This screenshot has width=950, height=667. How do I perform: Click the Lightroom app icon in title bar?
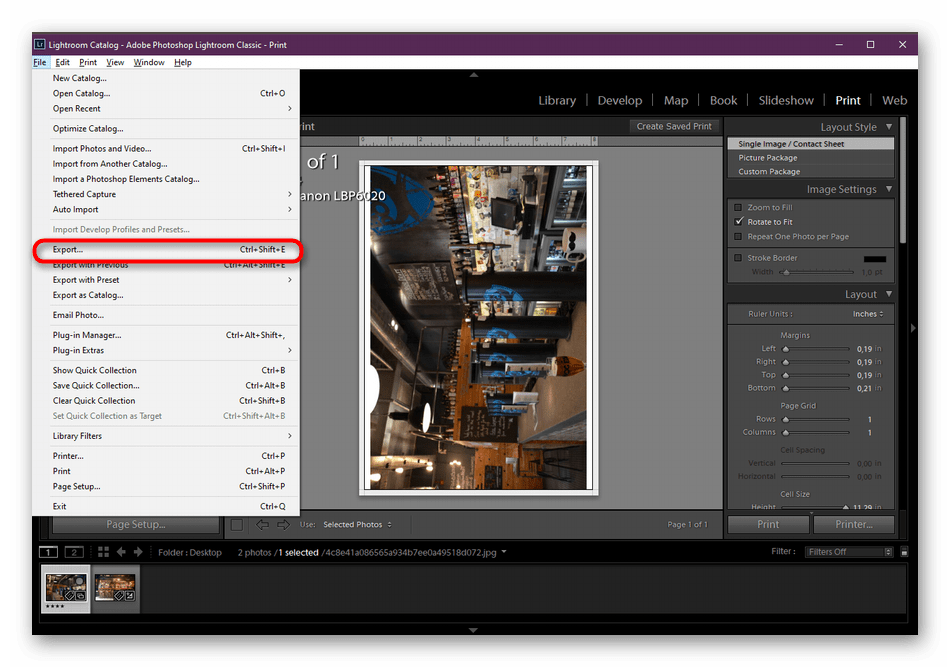pyautogui.click(x=40, y=44)
